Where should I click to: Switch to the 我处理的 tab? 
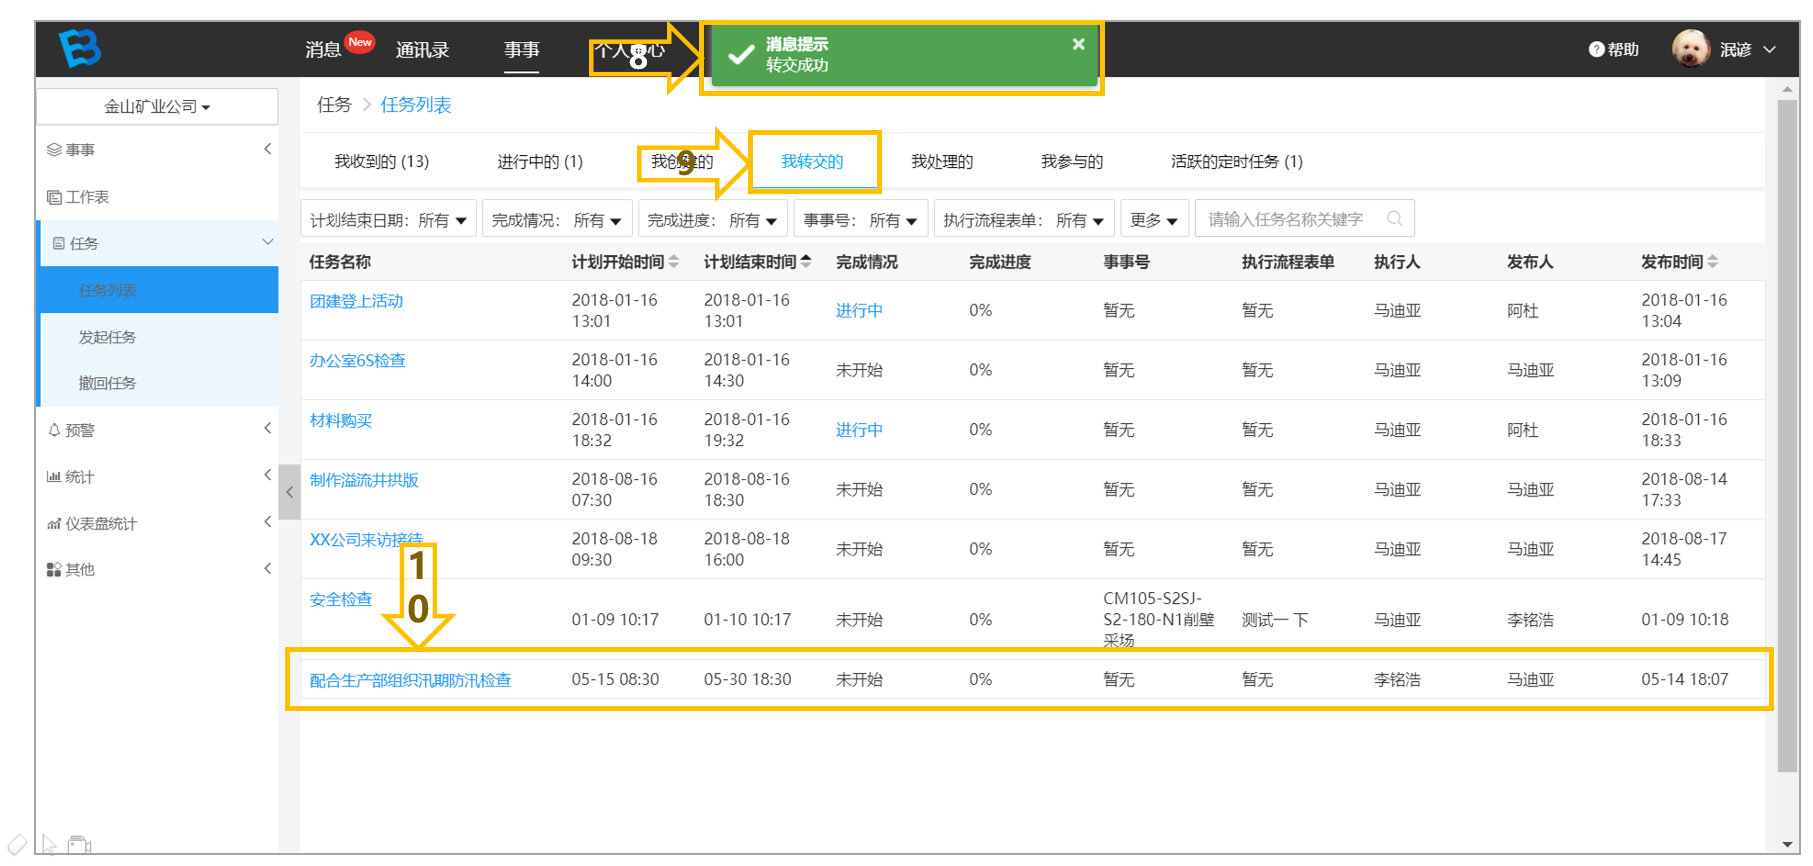pos(941,161)
